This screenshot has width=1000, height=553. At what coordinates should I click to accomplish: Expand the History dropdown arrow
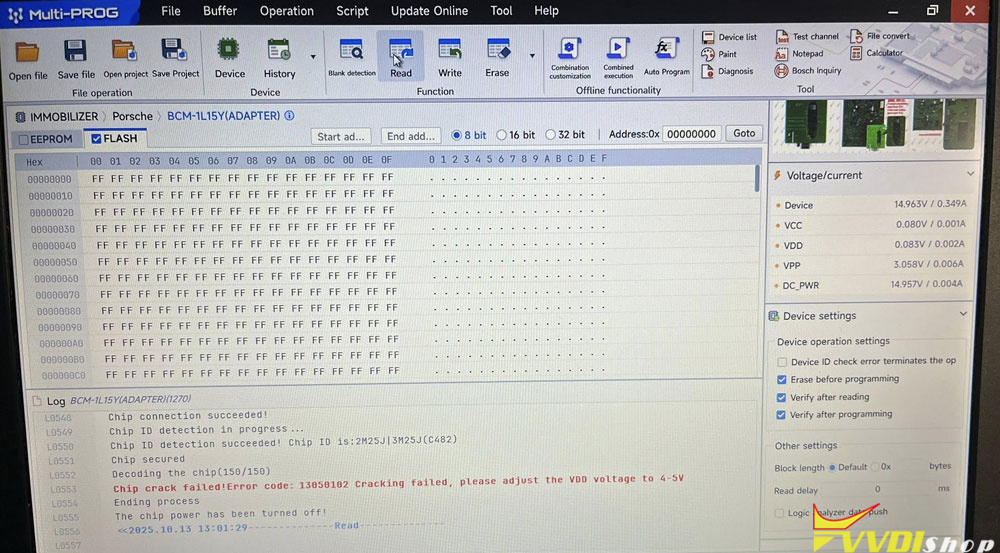click(313, 57)
